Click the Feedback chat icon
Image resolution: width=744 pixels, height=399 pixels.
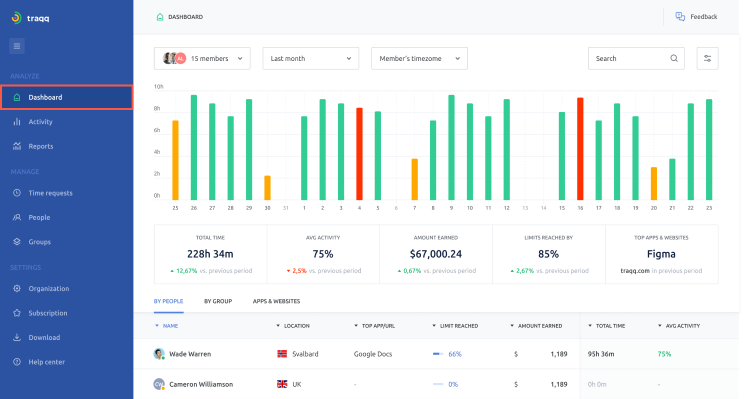680,17
